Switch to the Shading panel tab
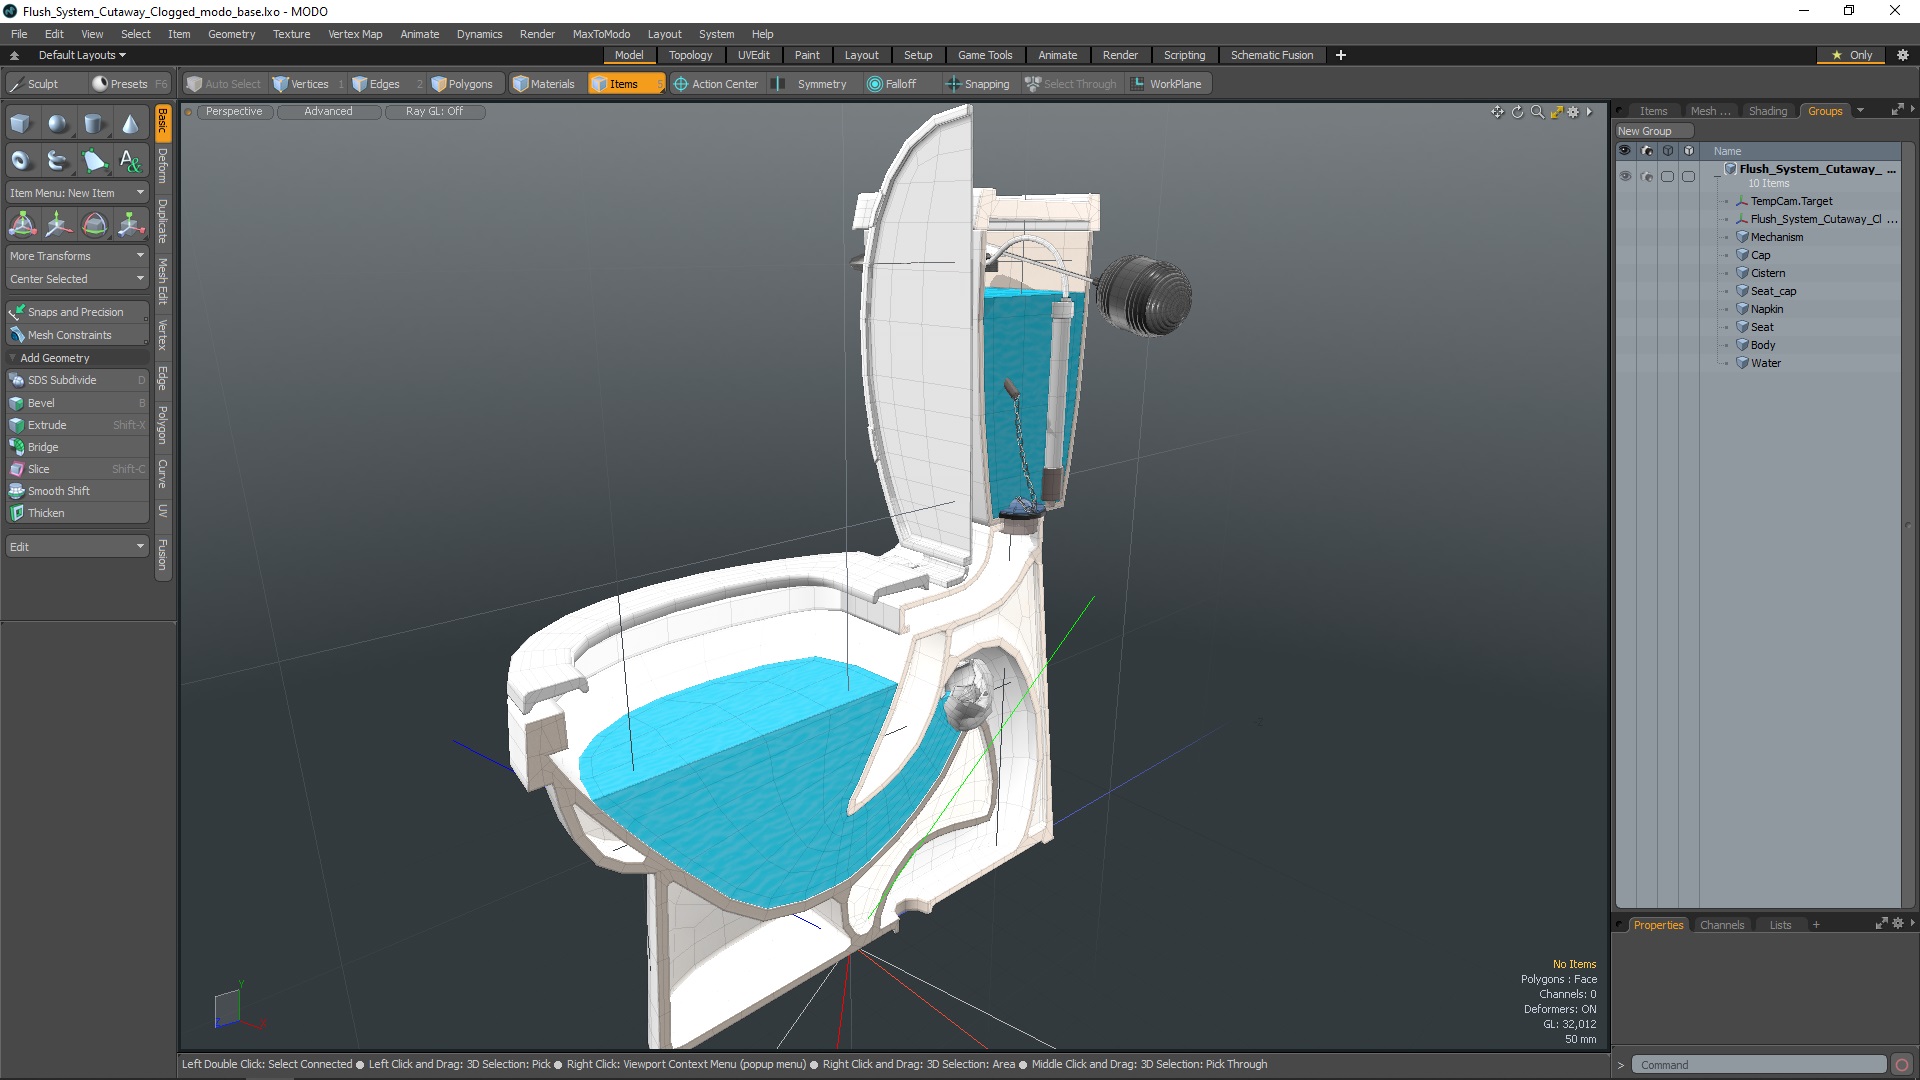Image resolution: width=1920 pixels, height=1080 pixels. (x=1767, y=111)
